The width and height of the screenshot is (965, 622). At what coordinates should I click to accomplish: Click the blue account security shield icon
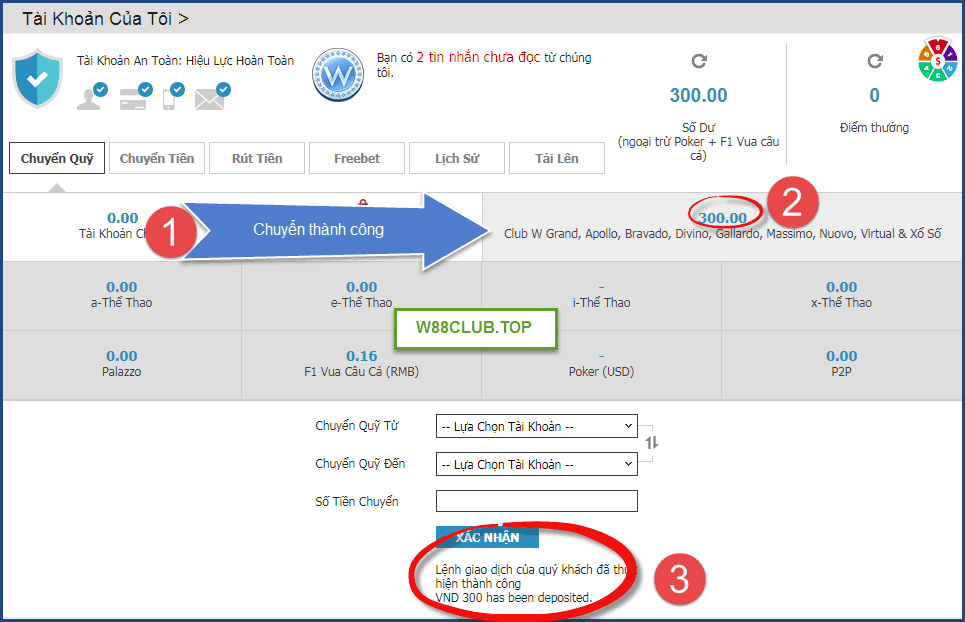point(38,79)
